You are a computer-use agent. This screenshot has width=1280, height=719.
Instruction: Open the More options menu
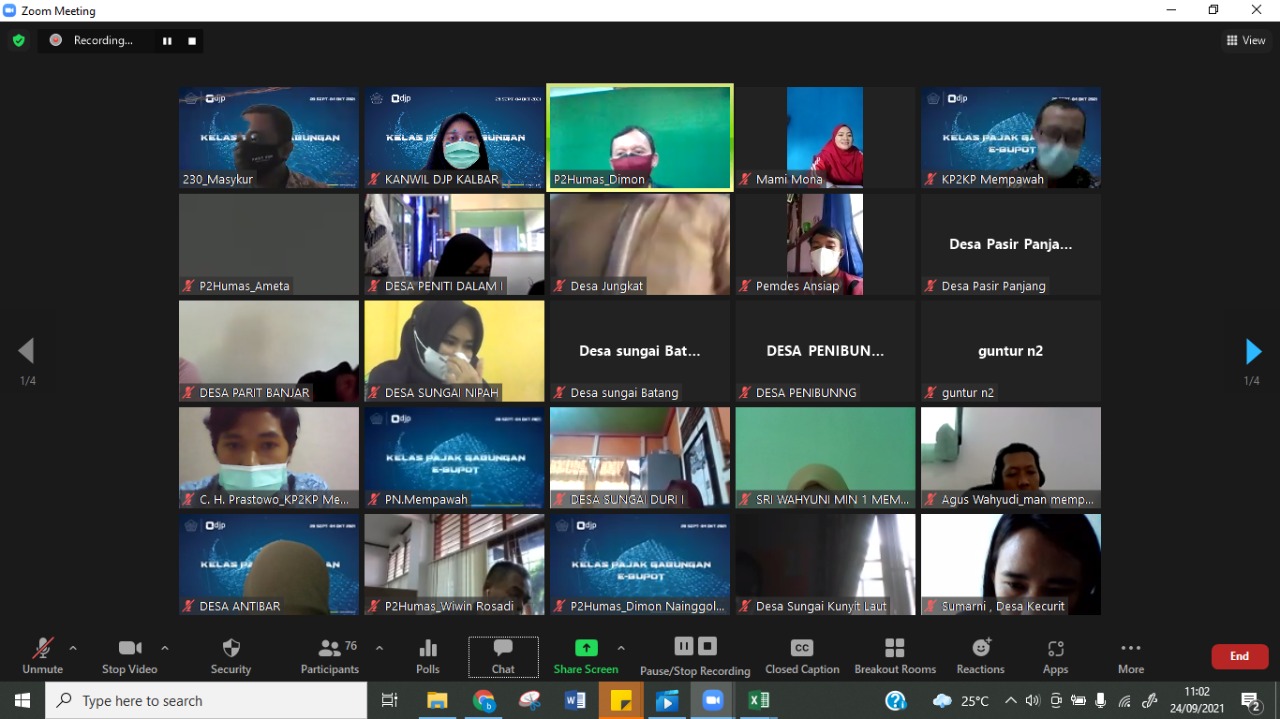(1131, 655)
